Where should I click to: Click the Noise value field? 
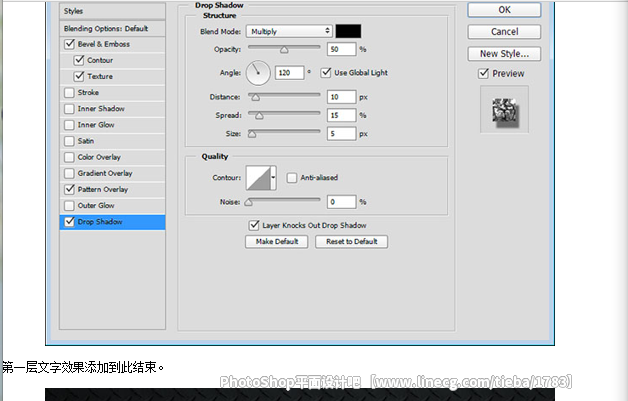click(341, 202)
